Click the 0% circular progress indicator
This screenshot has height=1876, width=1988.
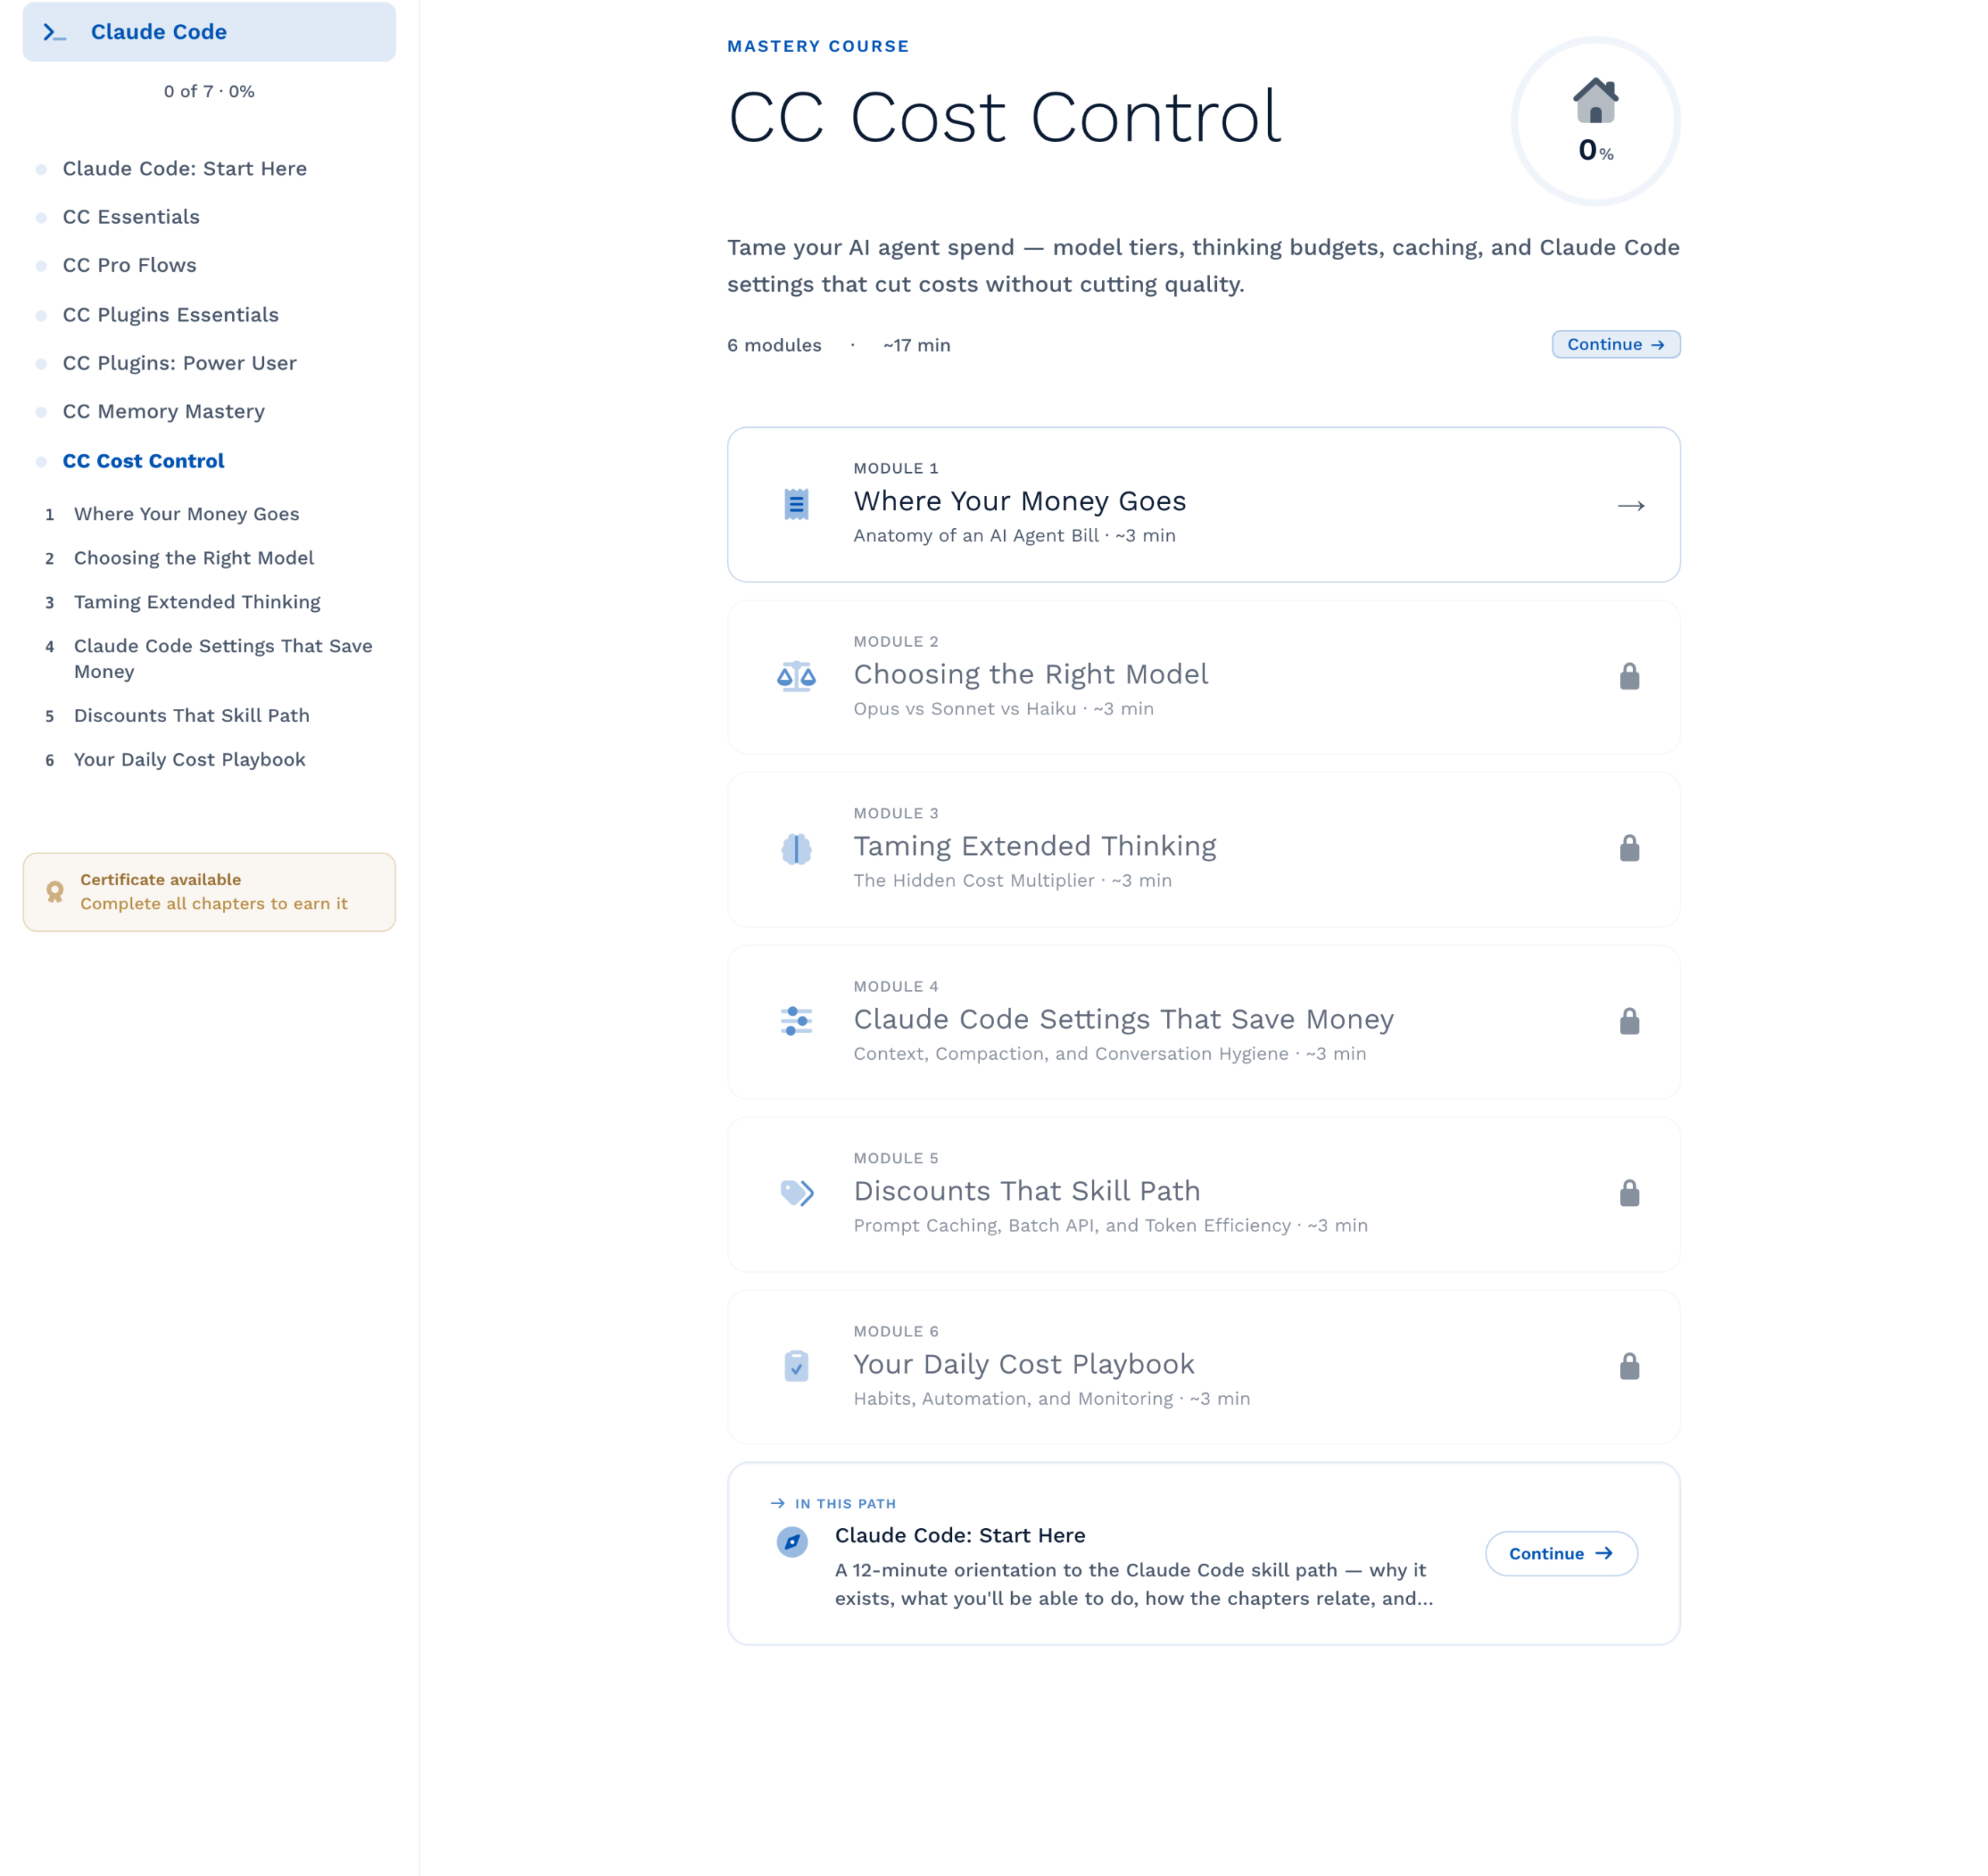pos(1595,121)
